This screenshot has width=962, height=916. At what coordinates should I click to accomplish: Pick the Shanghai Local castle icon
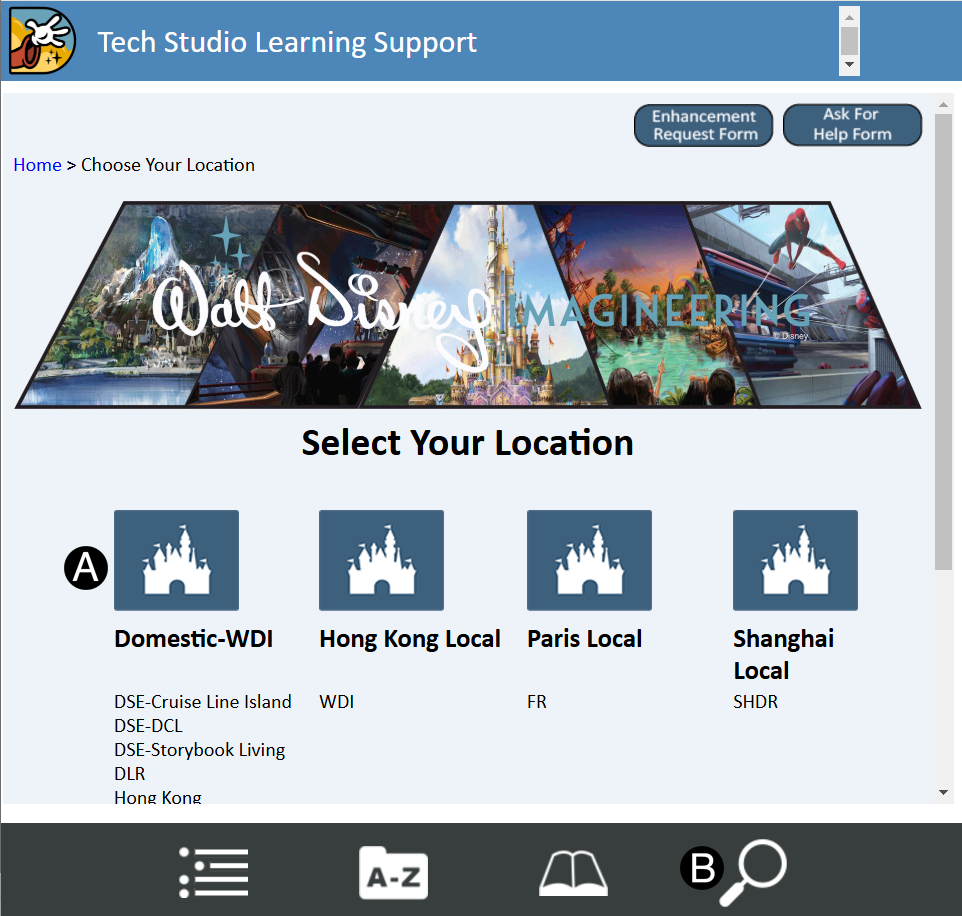[x=795, y=560]
